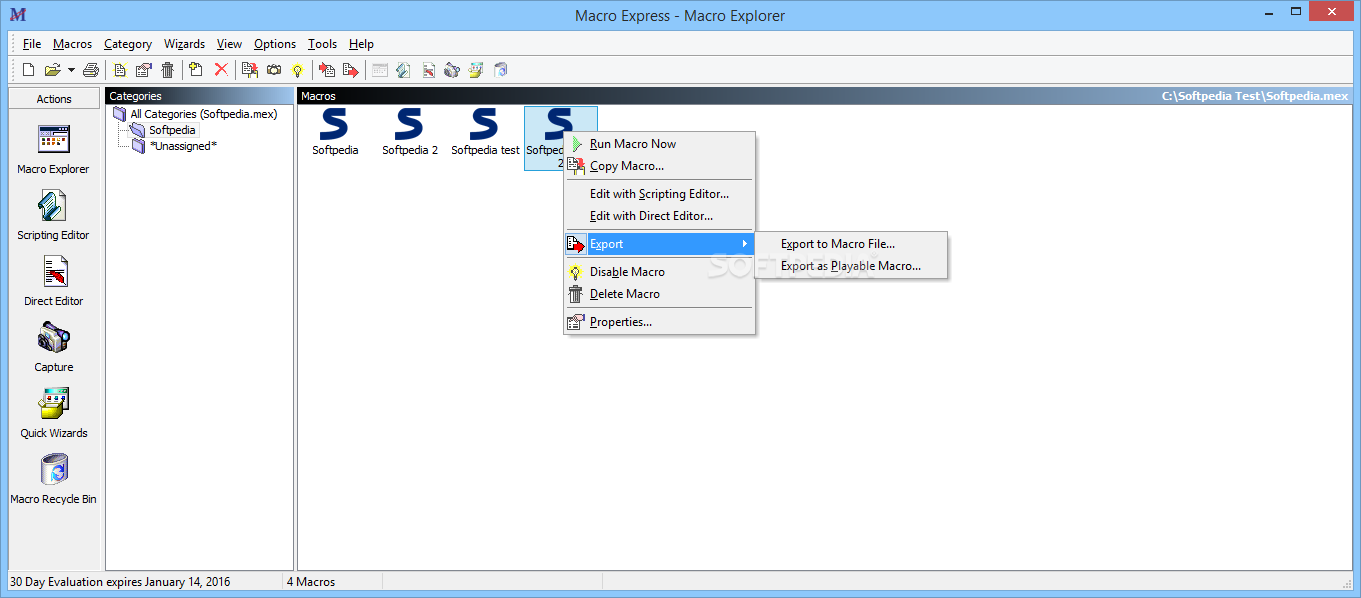The height and width of the screenshot is (598, 1361).
Task: Choose Properties... from context menu
Action: [x=659, y=322]
